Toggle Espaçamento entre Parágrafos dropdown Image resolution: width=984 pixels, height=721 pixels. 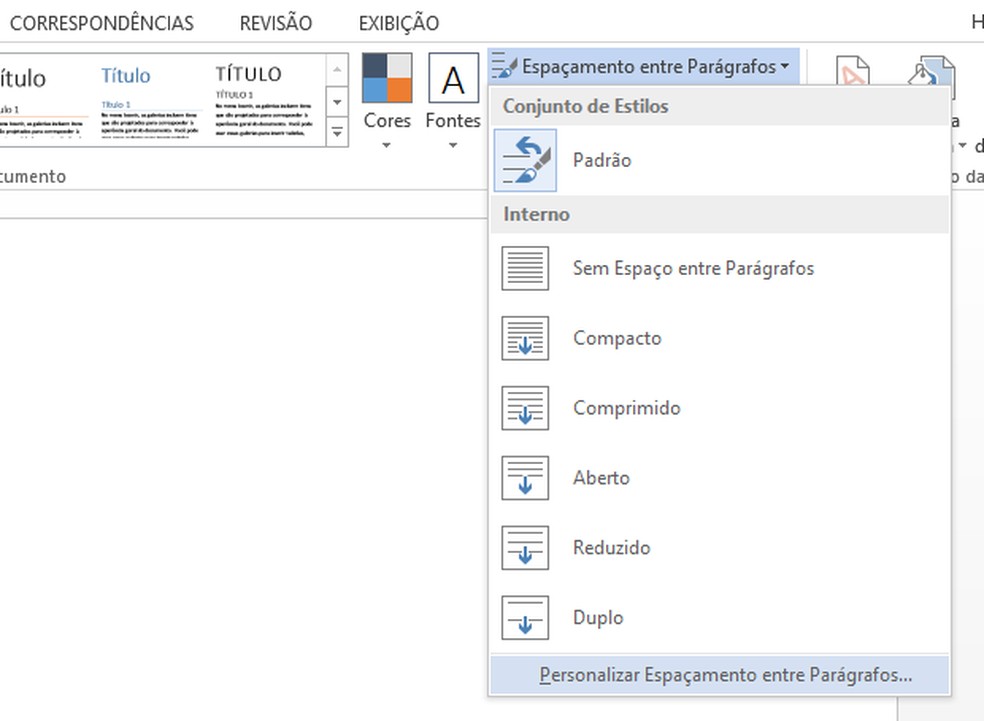(x=643, y=66)
